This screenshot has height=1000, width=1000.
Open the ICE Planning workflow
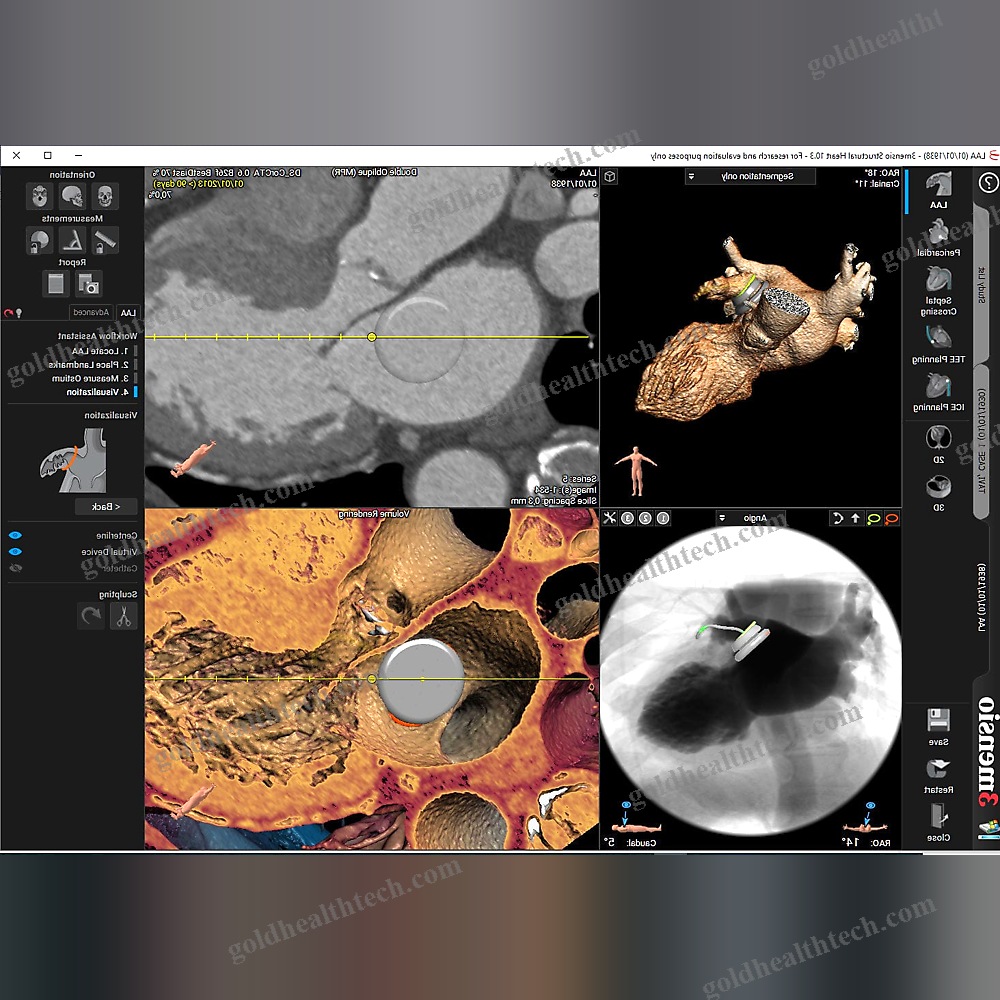(x=938, y=393)
